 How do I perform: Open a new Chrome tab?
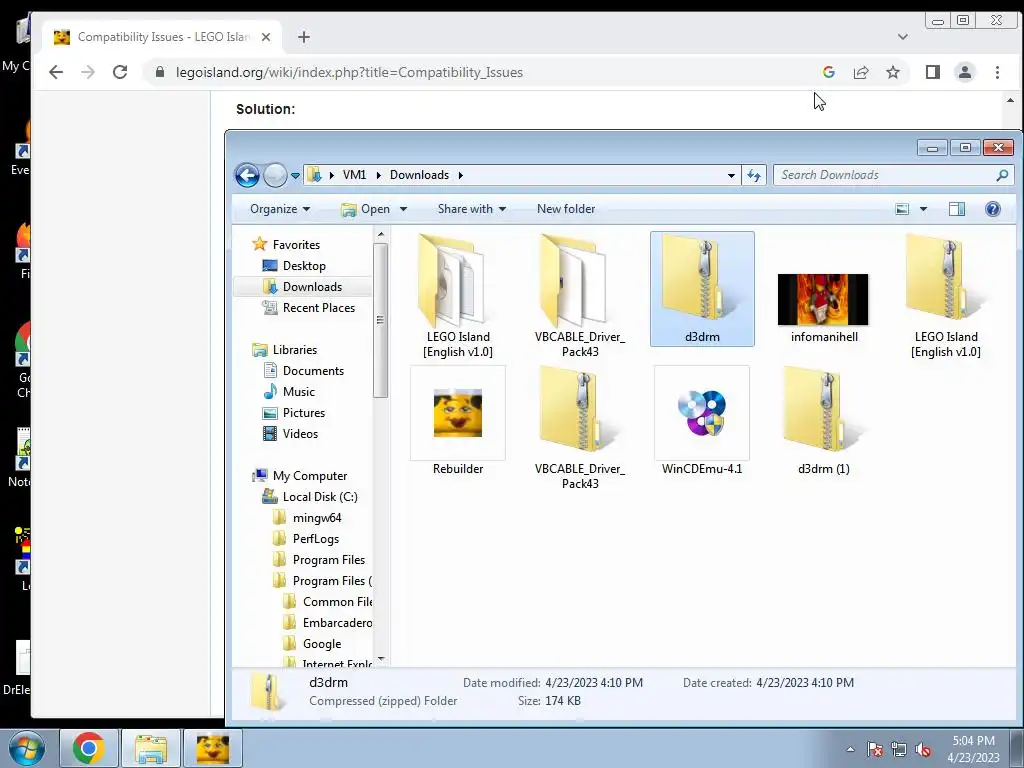[x=304, y=37]
